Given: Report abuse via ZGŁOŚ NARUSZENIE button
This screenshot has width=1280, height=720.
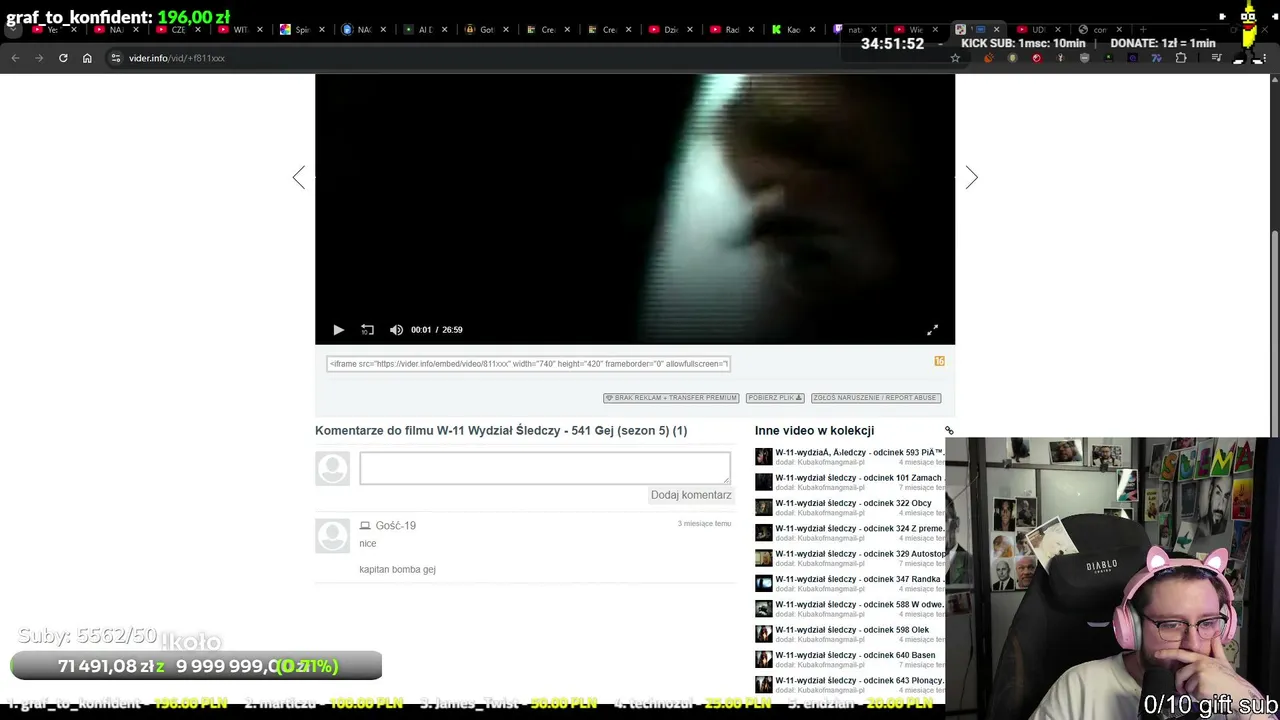Looking at the screenshot, I should coord(876,398).
